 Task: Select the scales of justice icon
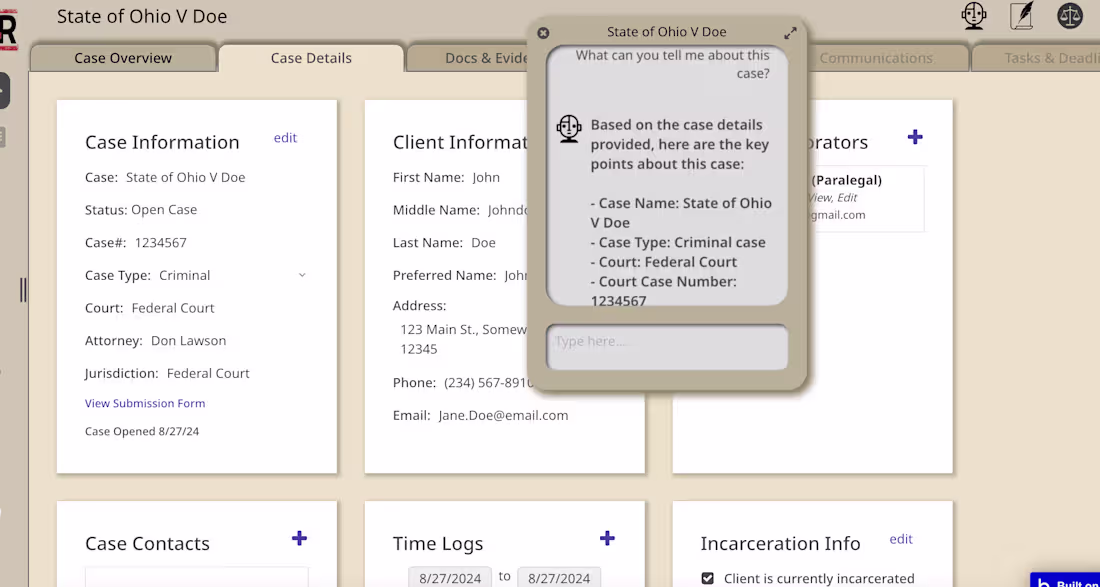click(x=1070, y=16)
